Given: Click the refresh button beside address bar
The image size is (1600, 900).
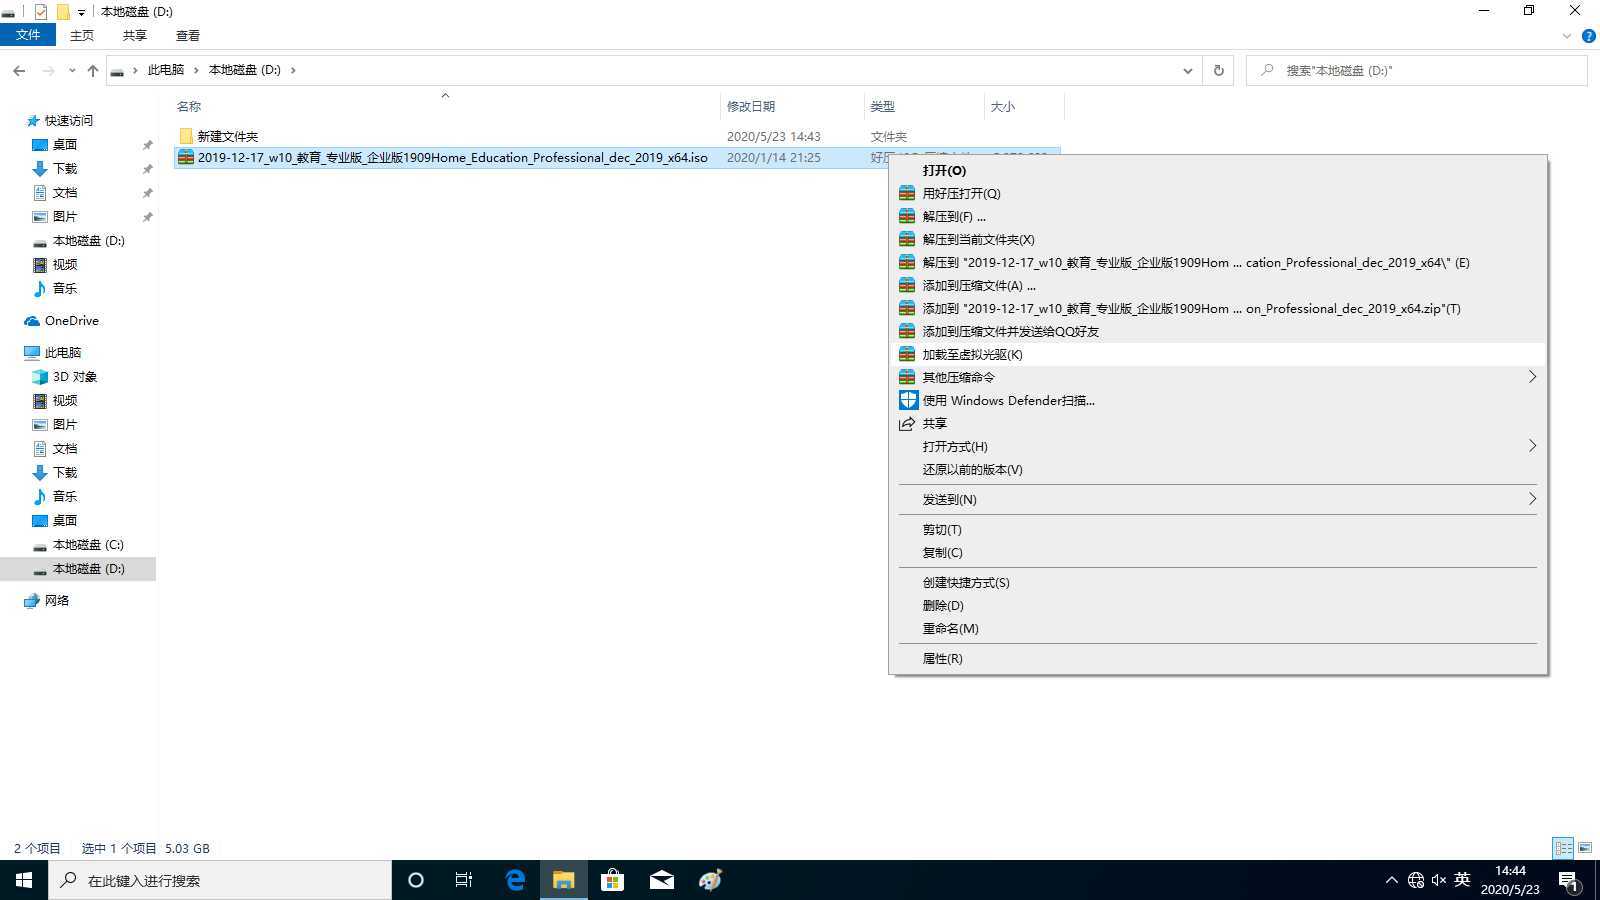Looking at the screenshot, I should pyautogui.click(x=1218, y=70).
